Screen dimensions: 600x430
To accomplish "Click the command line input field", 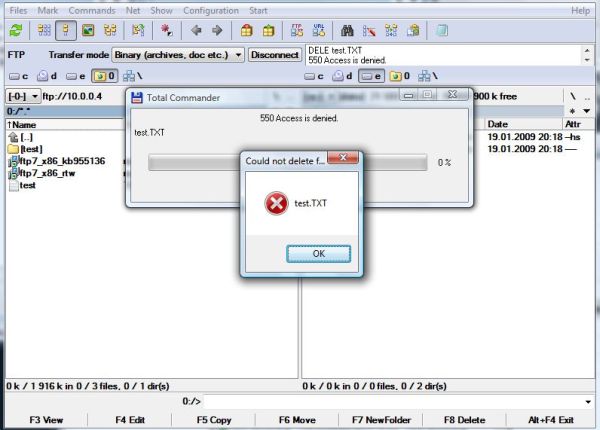I will pos(393,402).
